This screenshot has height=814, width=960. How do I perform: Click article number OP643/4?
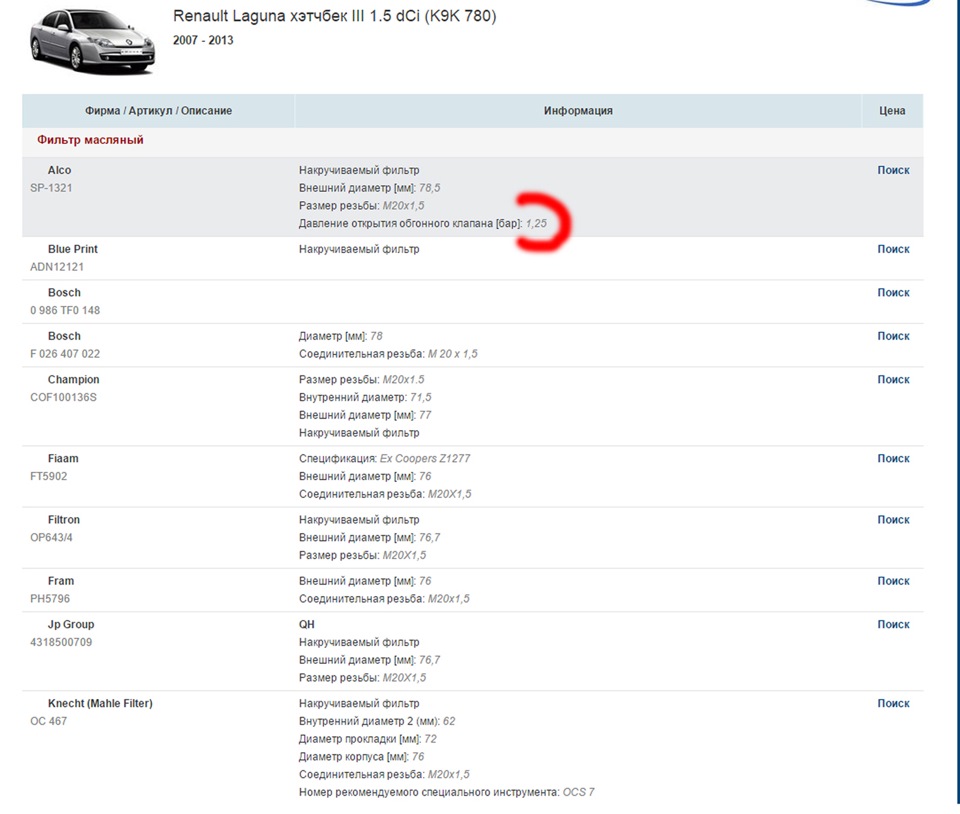tap(51, 537)
